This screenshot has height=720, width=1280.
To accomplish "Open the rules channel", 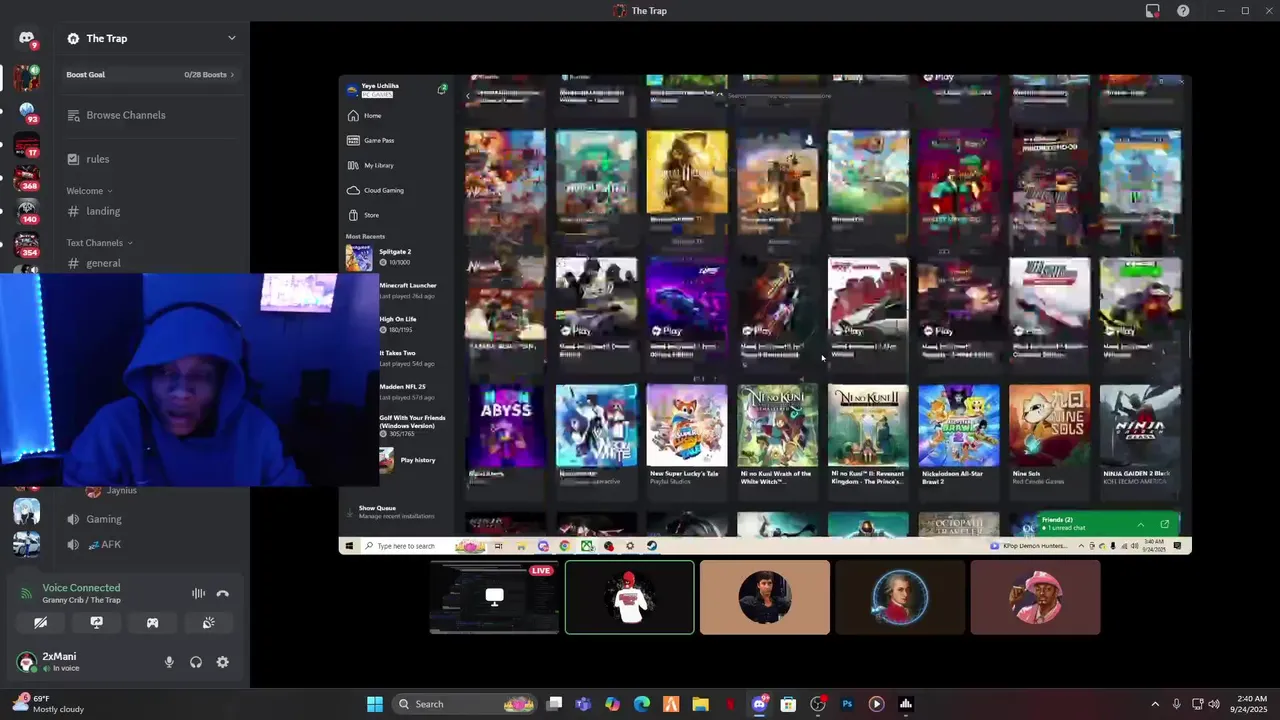I will click(x=97, y=159).
